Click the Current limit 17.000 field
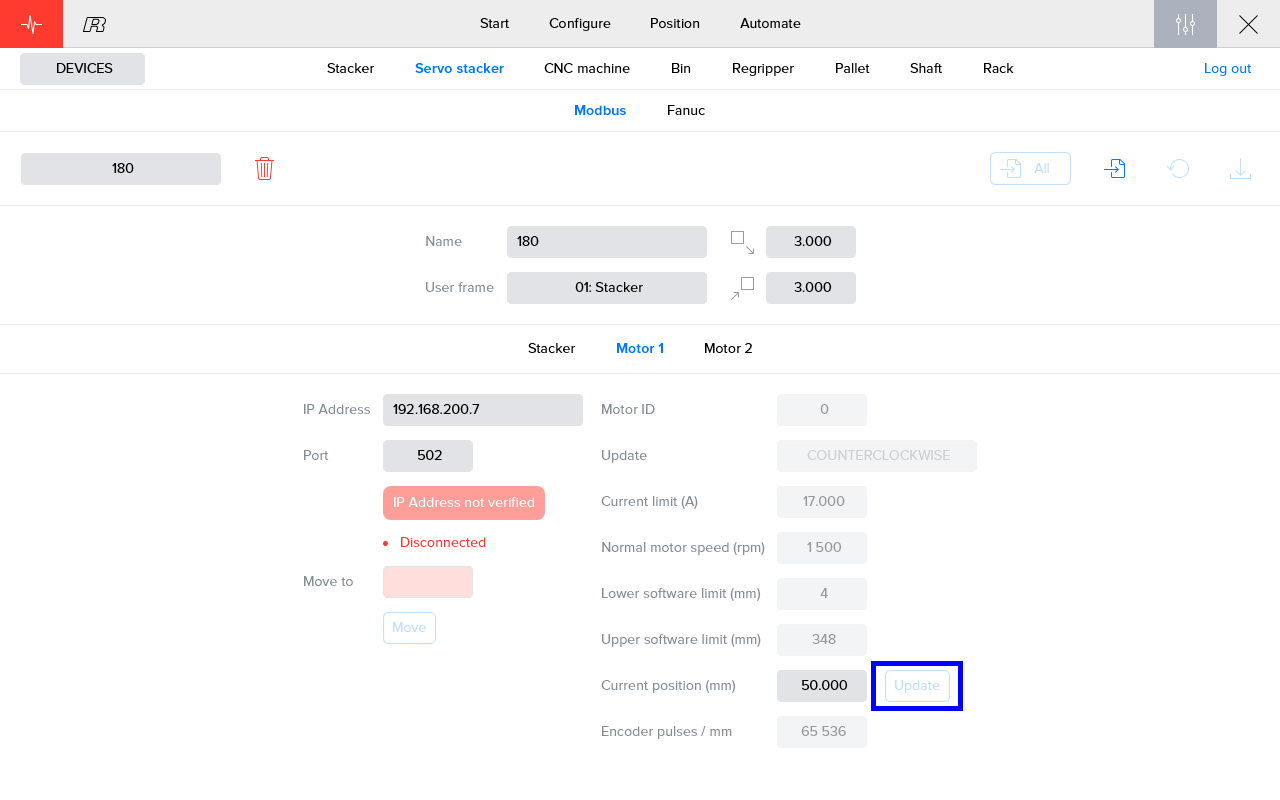Image resolution: width=1280 pixels, height=800 pixels. pyautogui.click(x=822, y=502)
